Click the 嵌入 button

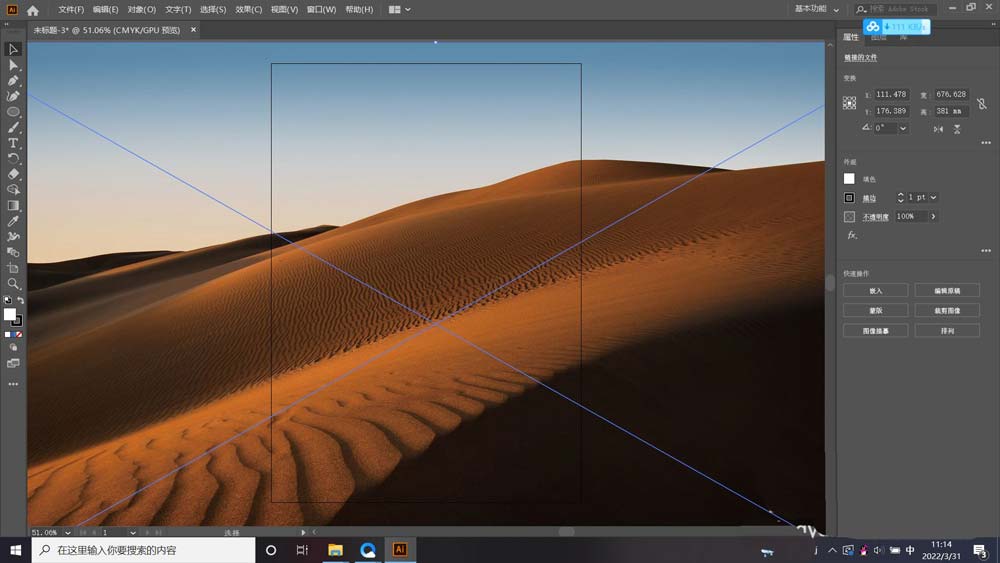(875, 291)
